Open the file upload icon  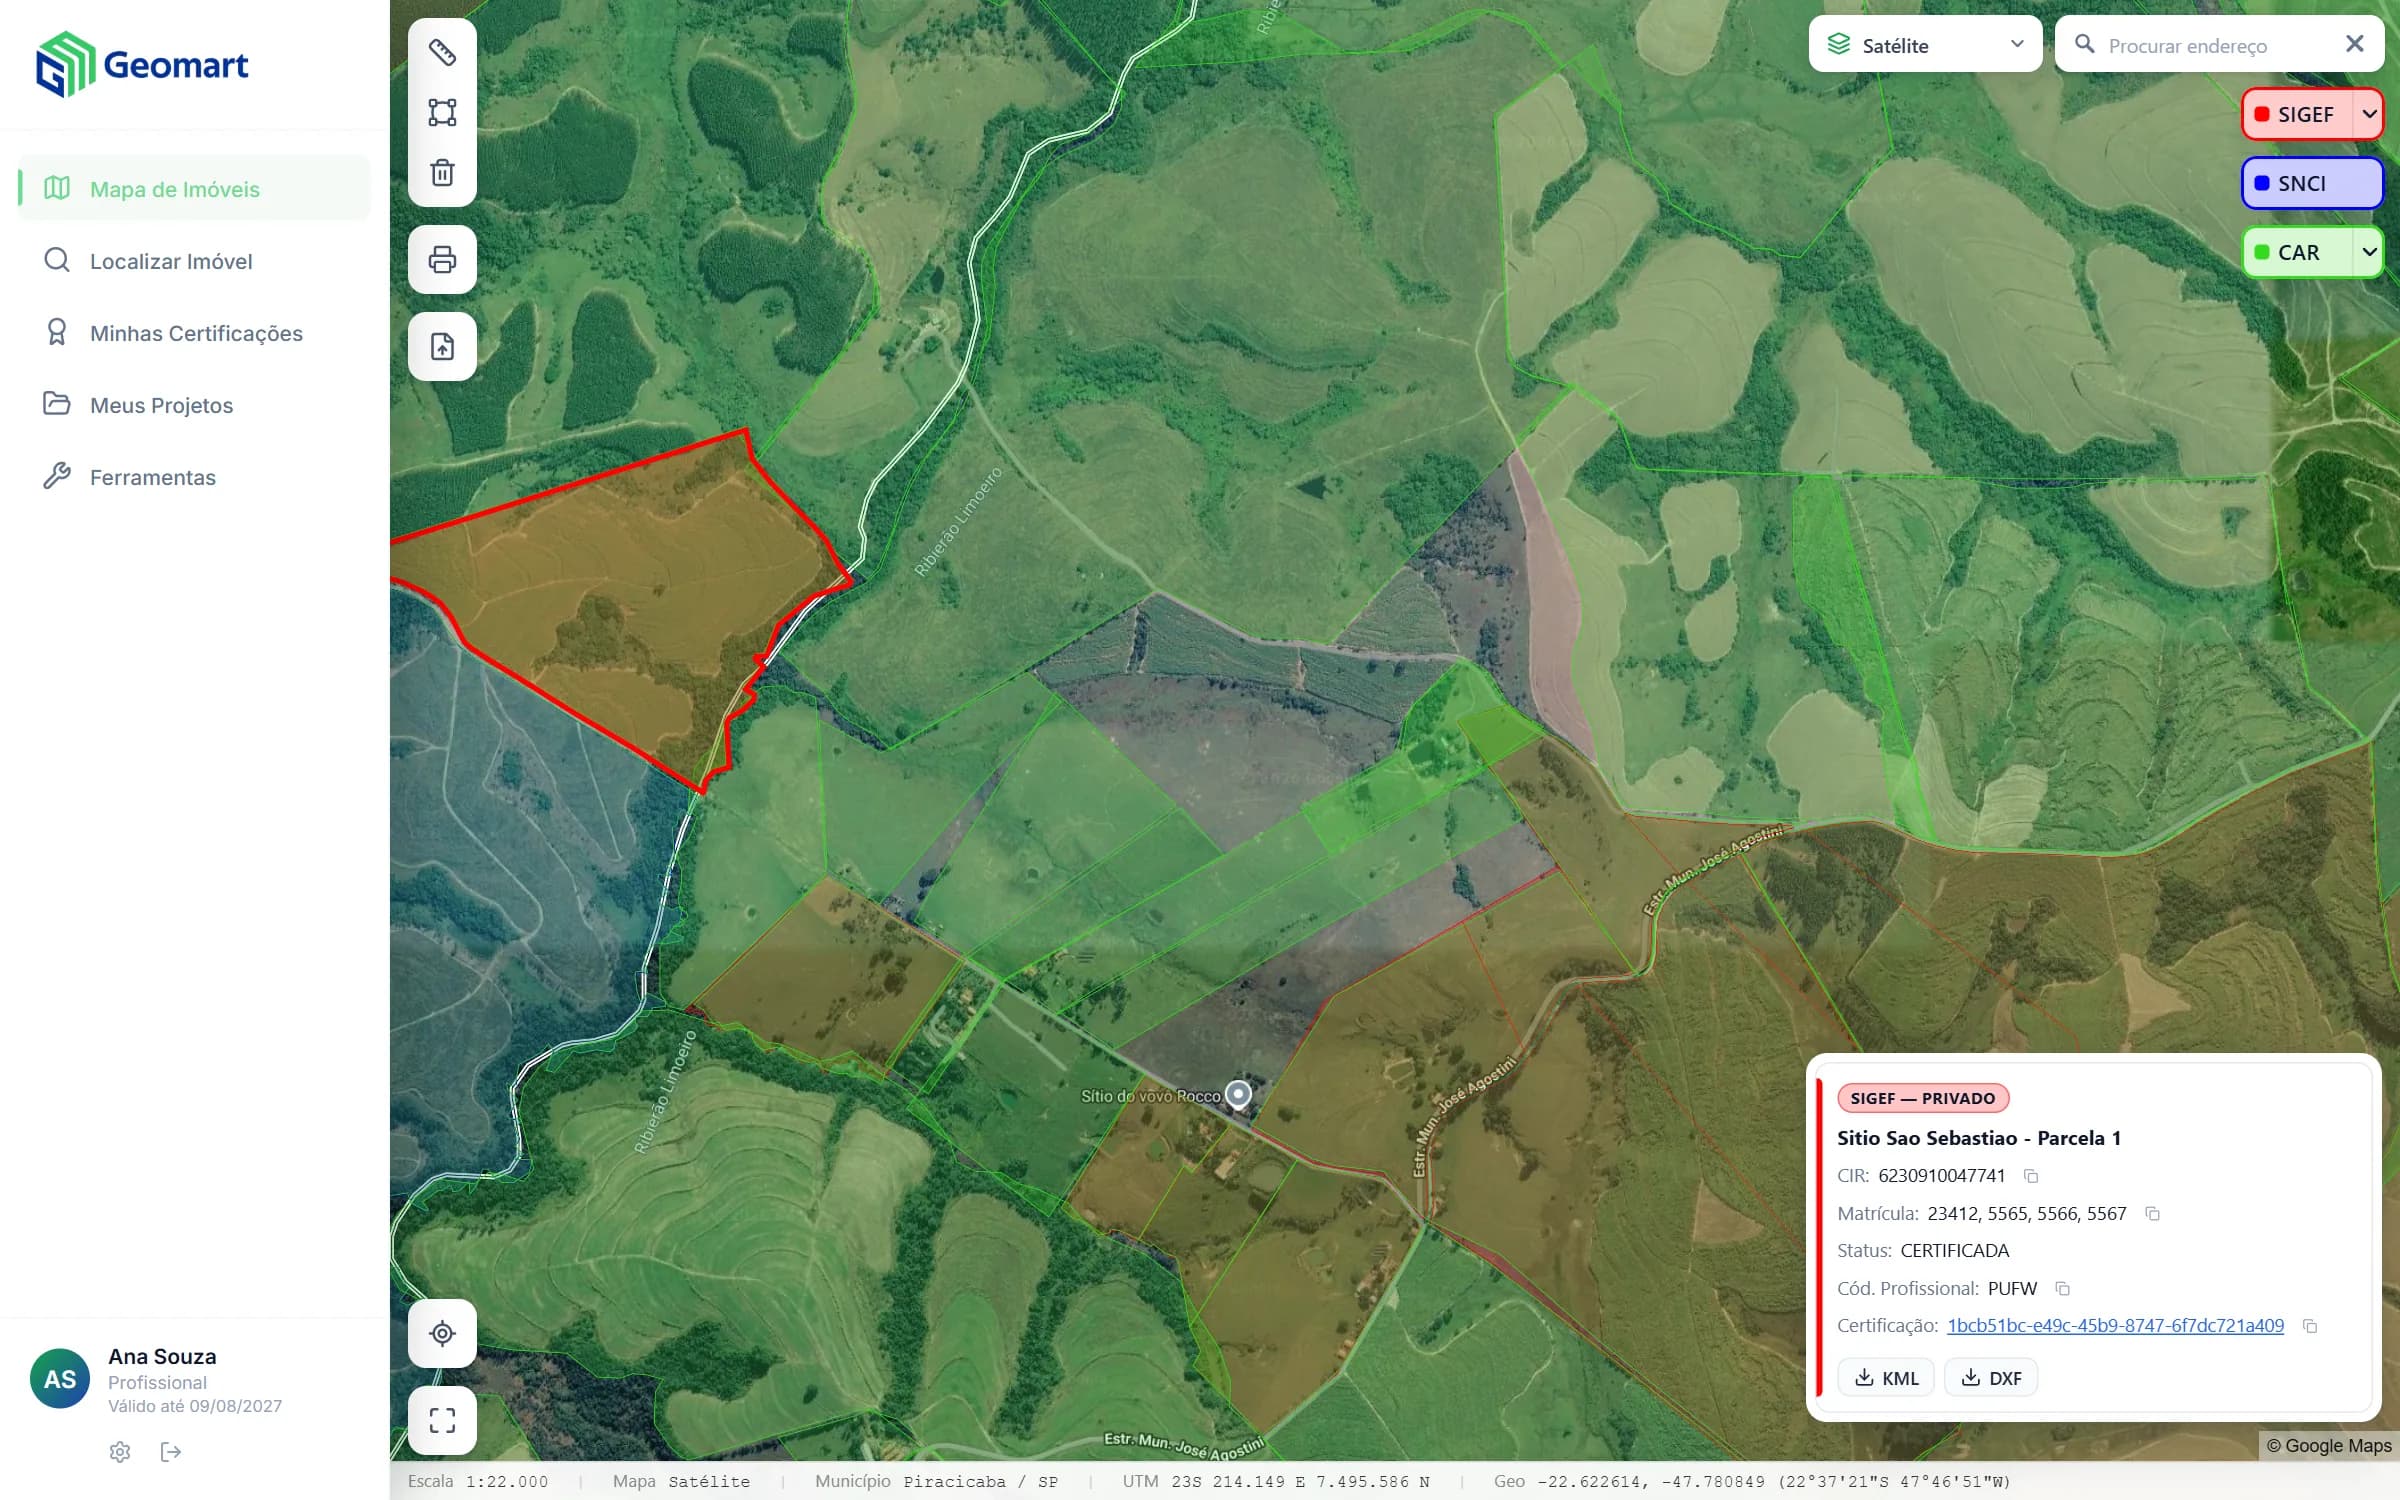(442, 347)
